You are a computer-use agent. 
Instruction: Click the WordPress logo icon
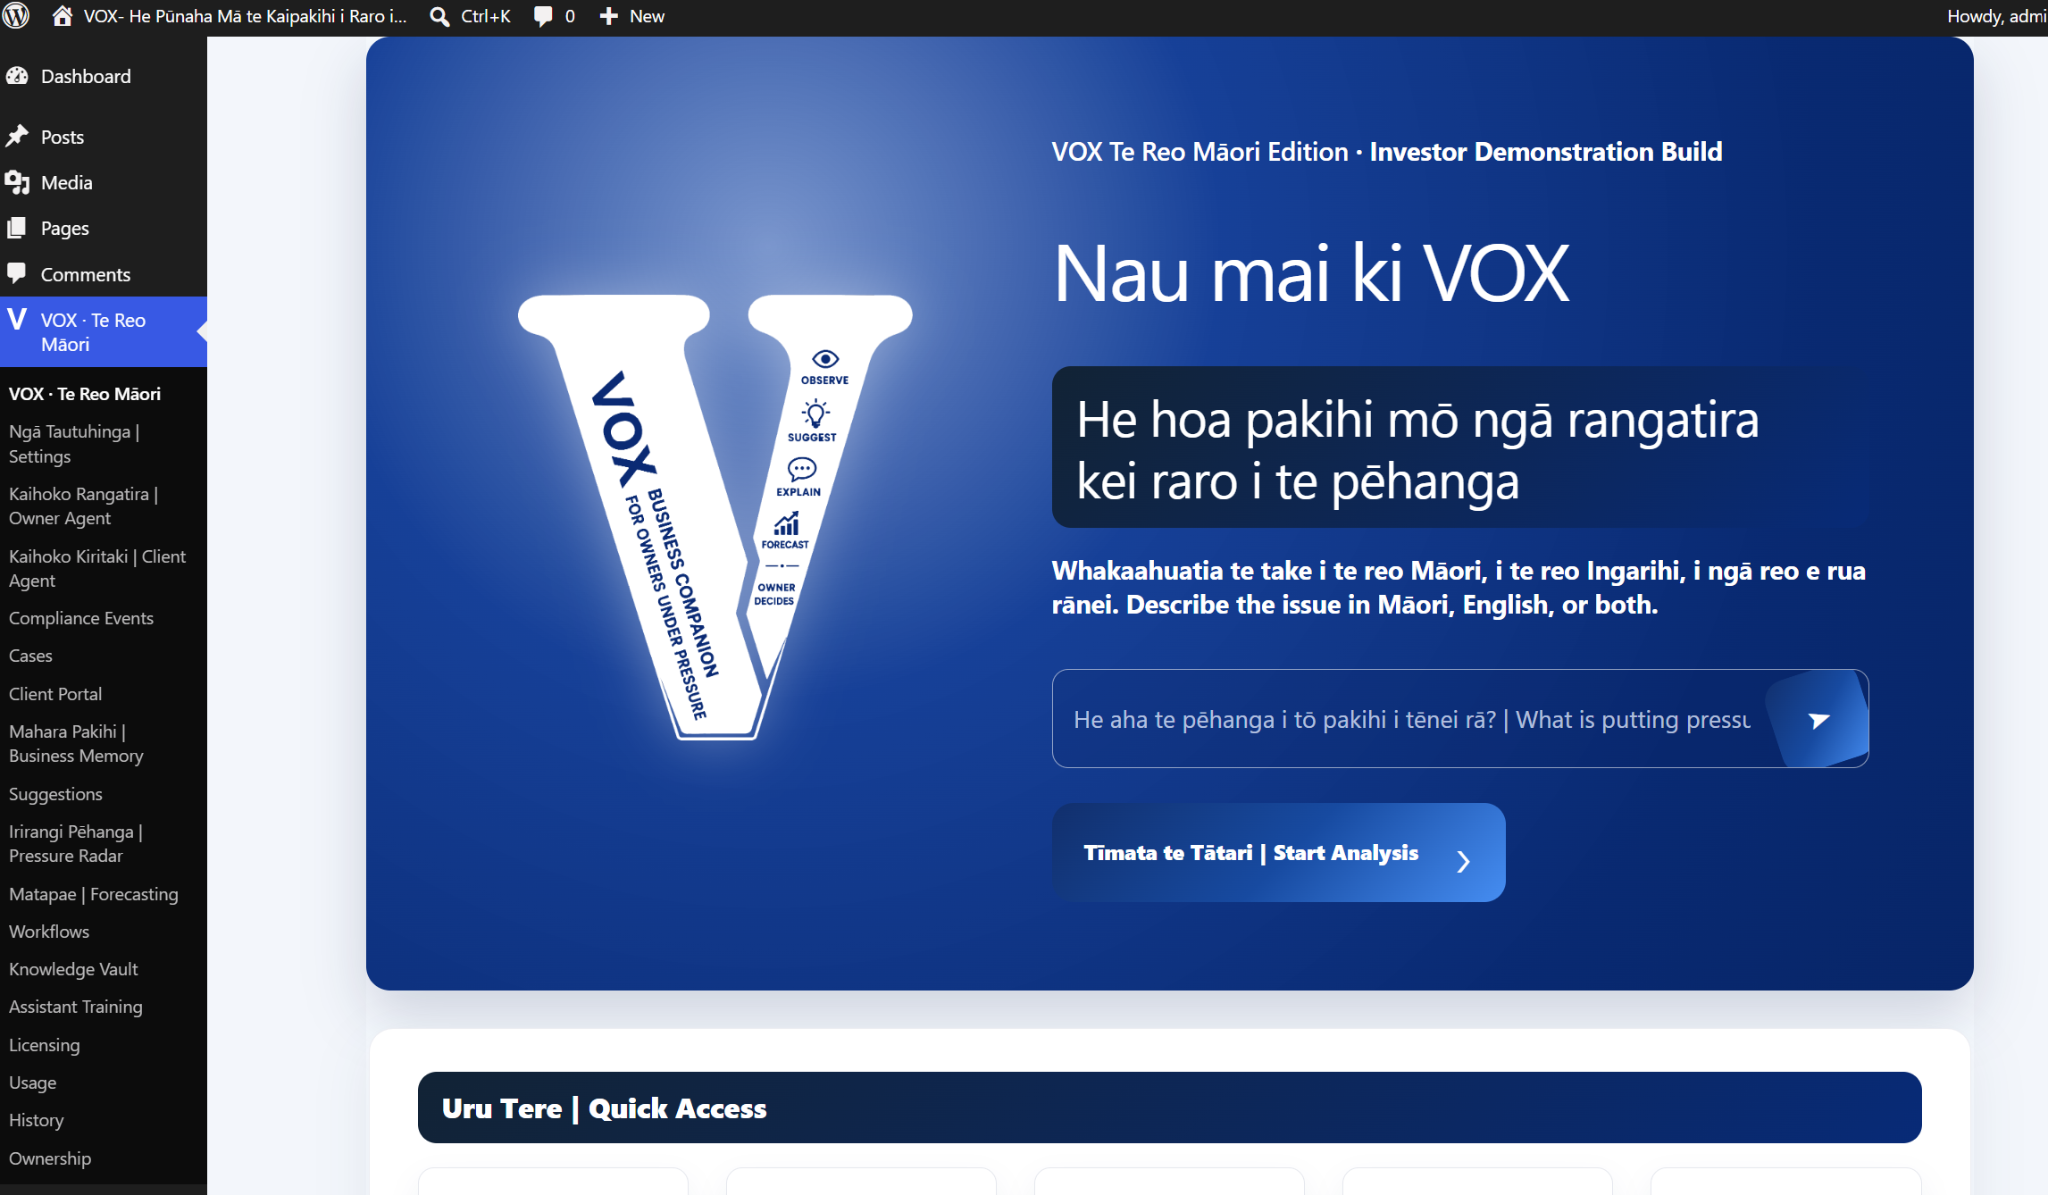pyautogui.click(x=16, y=16)
